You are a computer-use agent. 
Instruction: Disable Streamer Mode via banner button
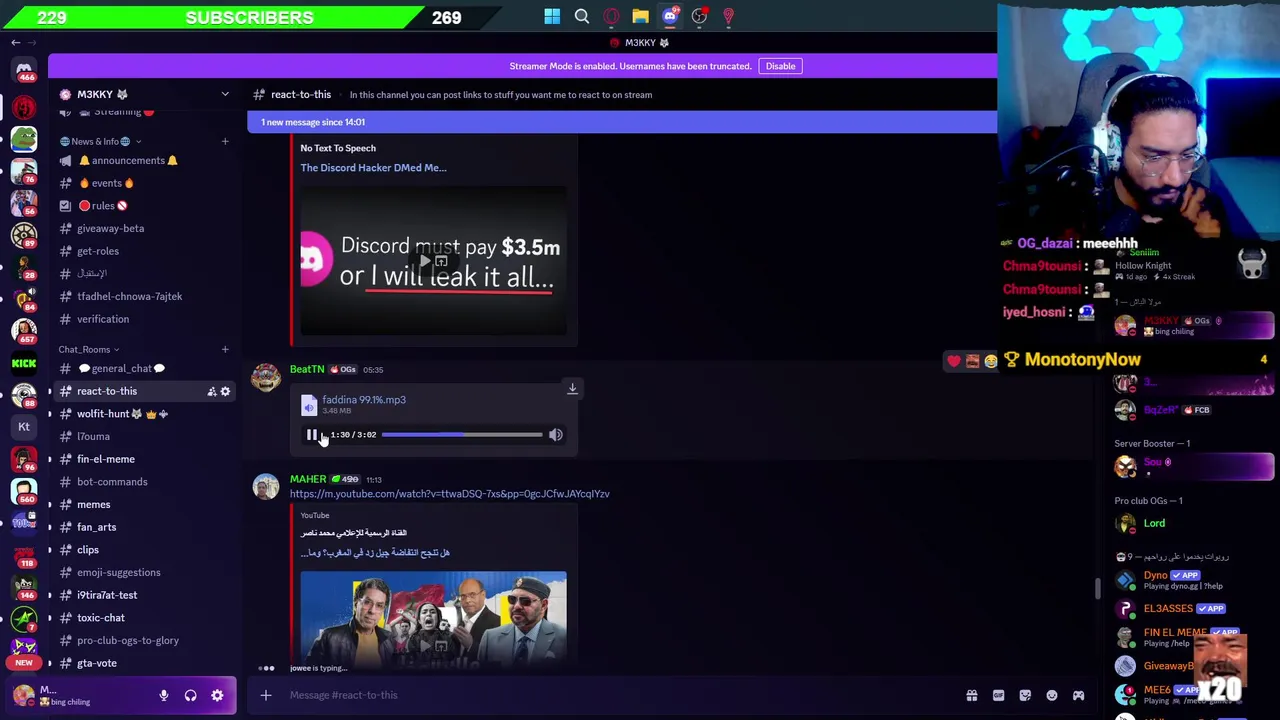click(780, 66)
